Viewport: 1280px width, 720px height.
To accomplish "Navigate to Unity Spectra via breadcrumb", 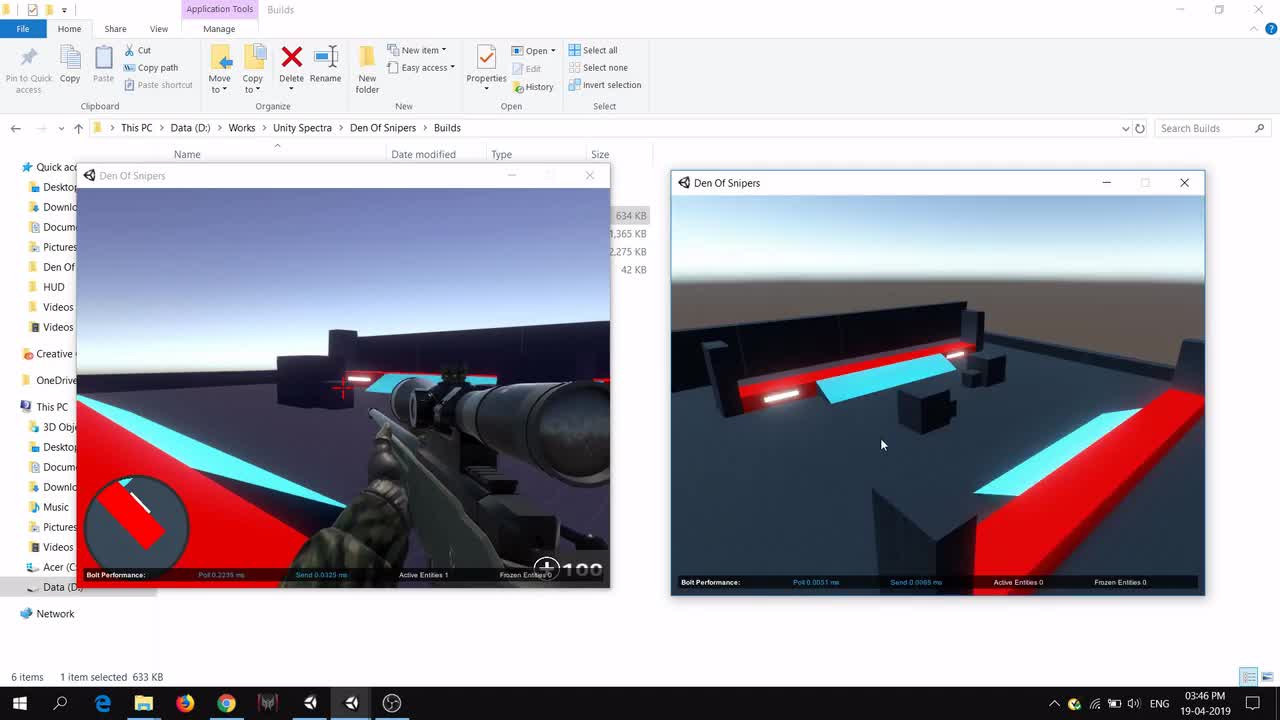I will (302, 128).
